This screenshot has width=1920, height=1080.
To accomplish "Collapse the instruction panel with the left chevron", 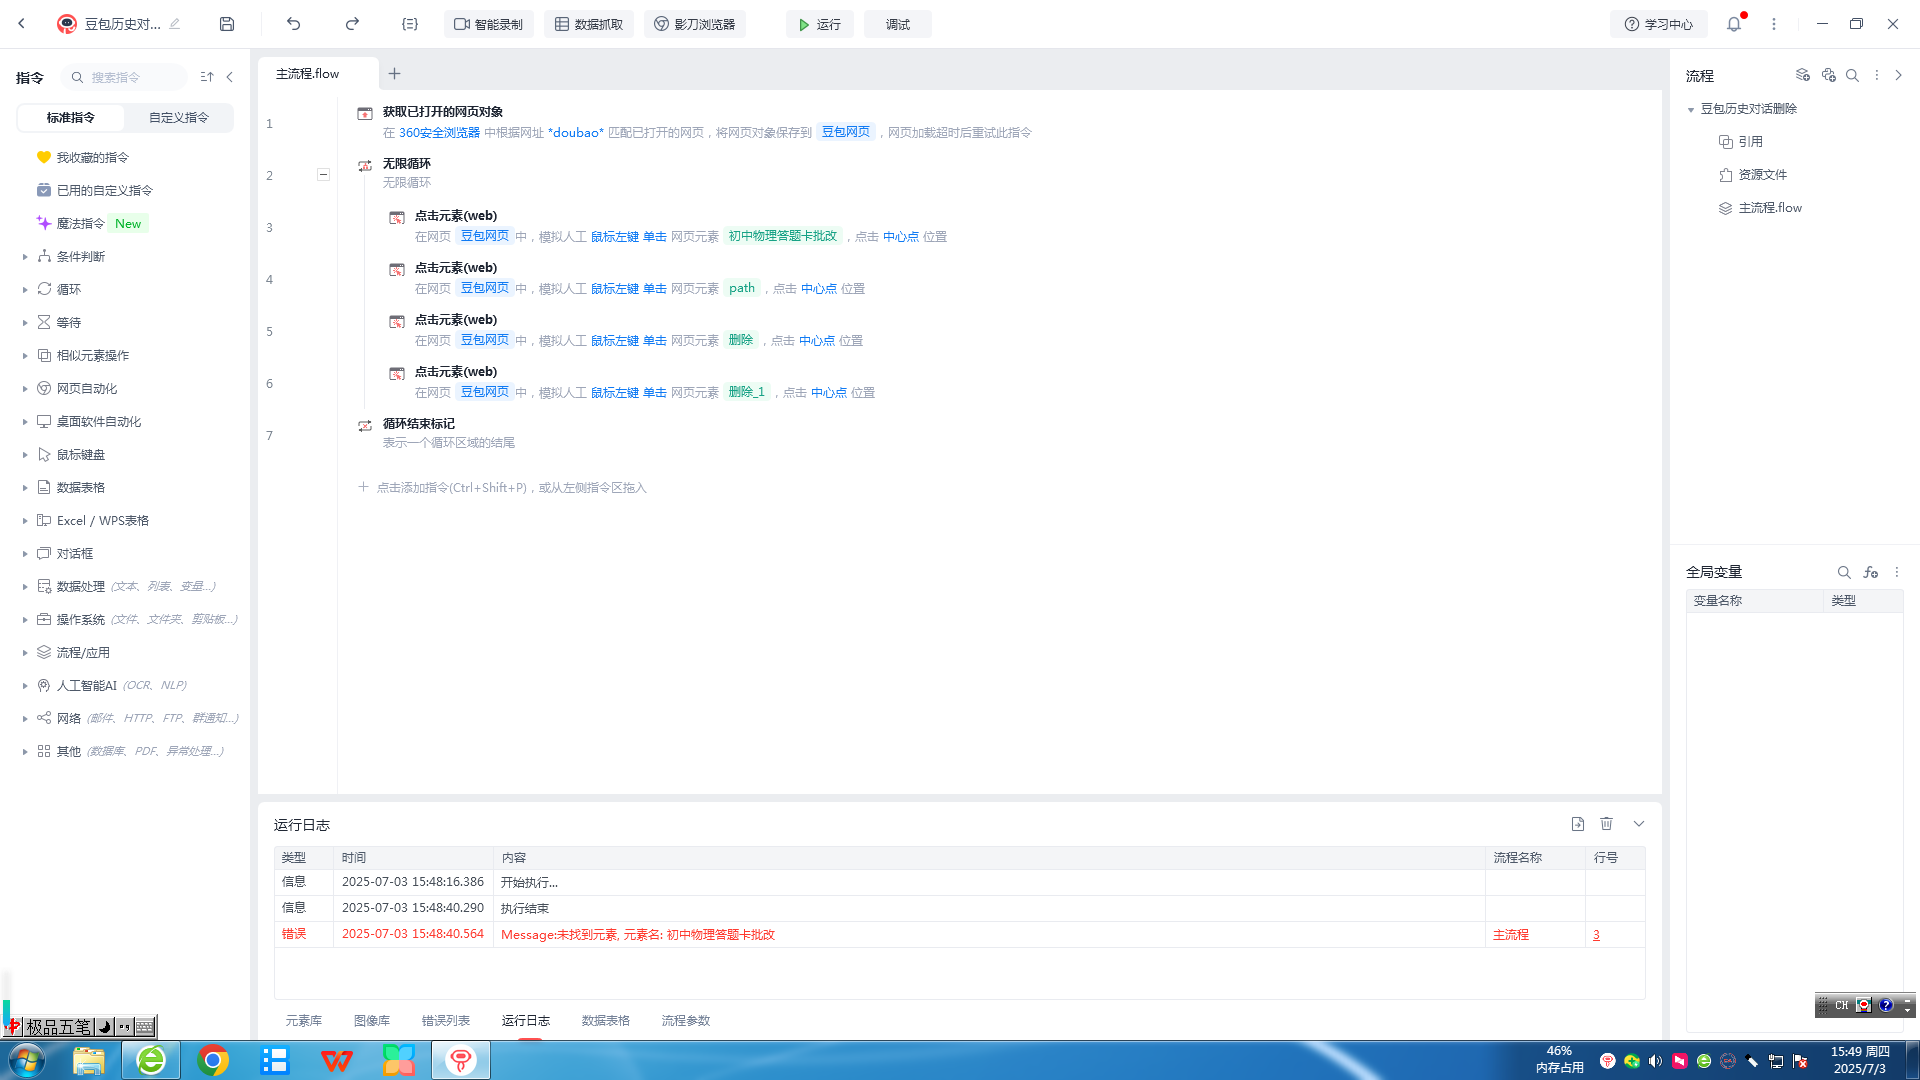I will (230, 77).
